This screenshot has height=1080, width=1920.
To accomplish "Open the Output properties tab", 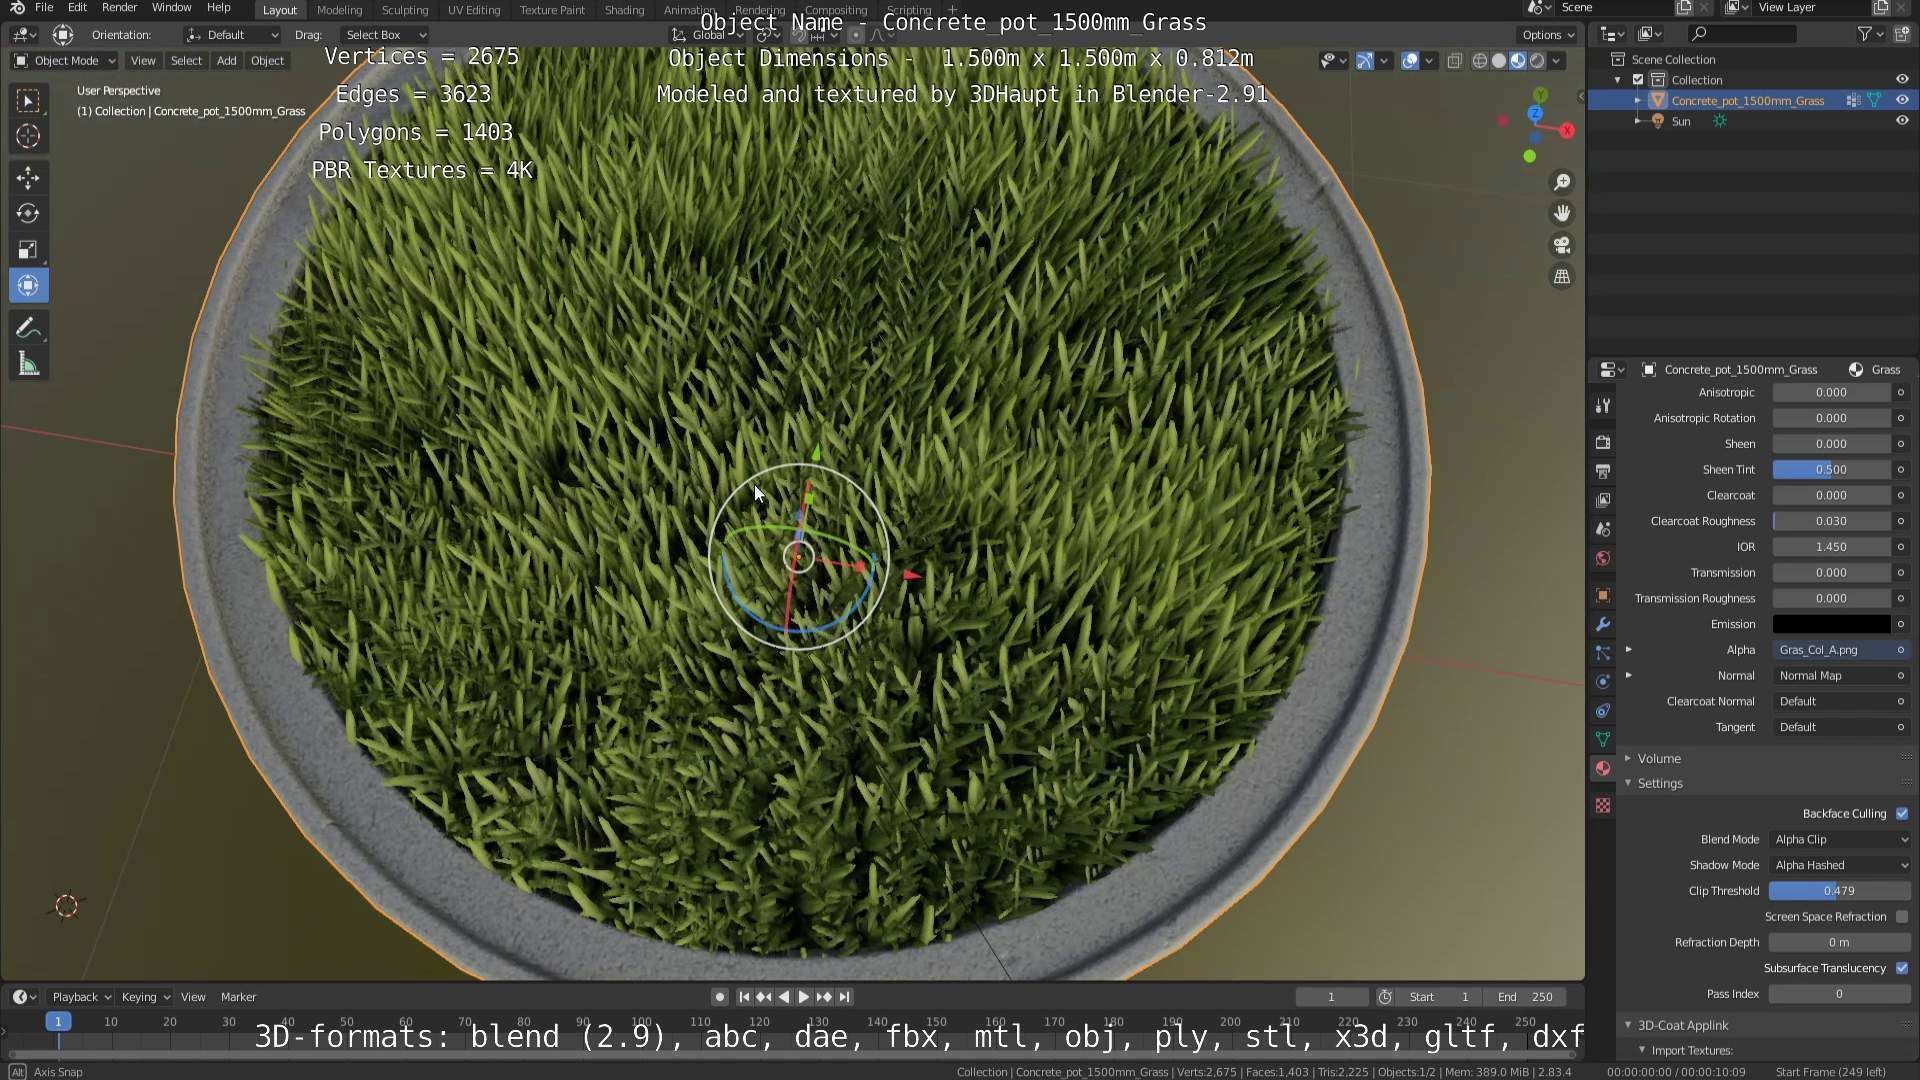I will click(1603, 471).
